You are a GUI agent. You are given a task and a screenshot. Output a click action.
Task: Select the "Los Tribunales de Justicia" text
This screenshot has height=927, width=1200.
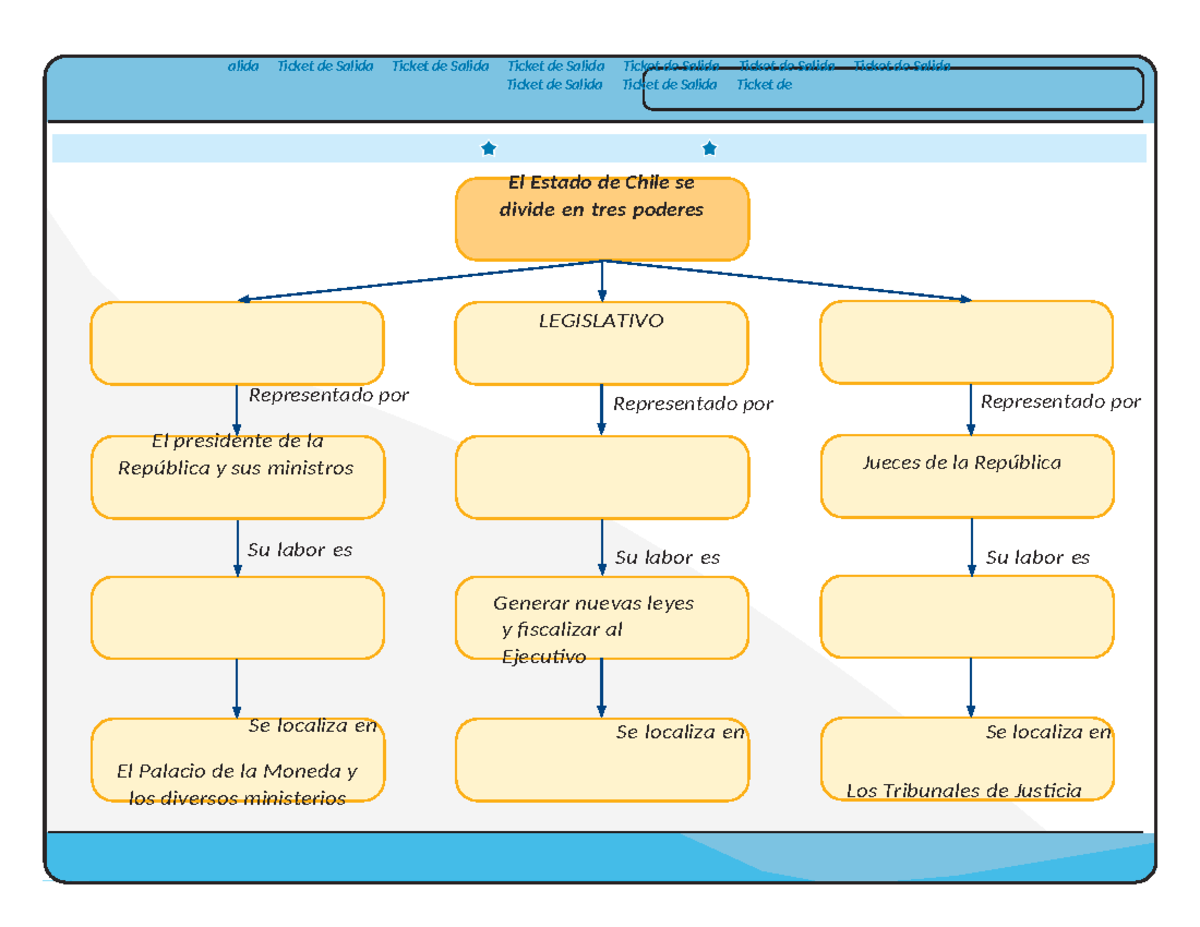(964, 791)
